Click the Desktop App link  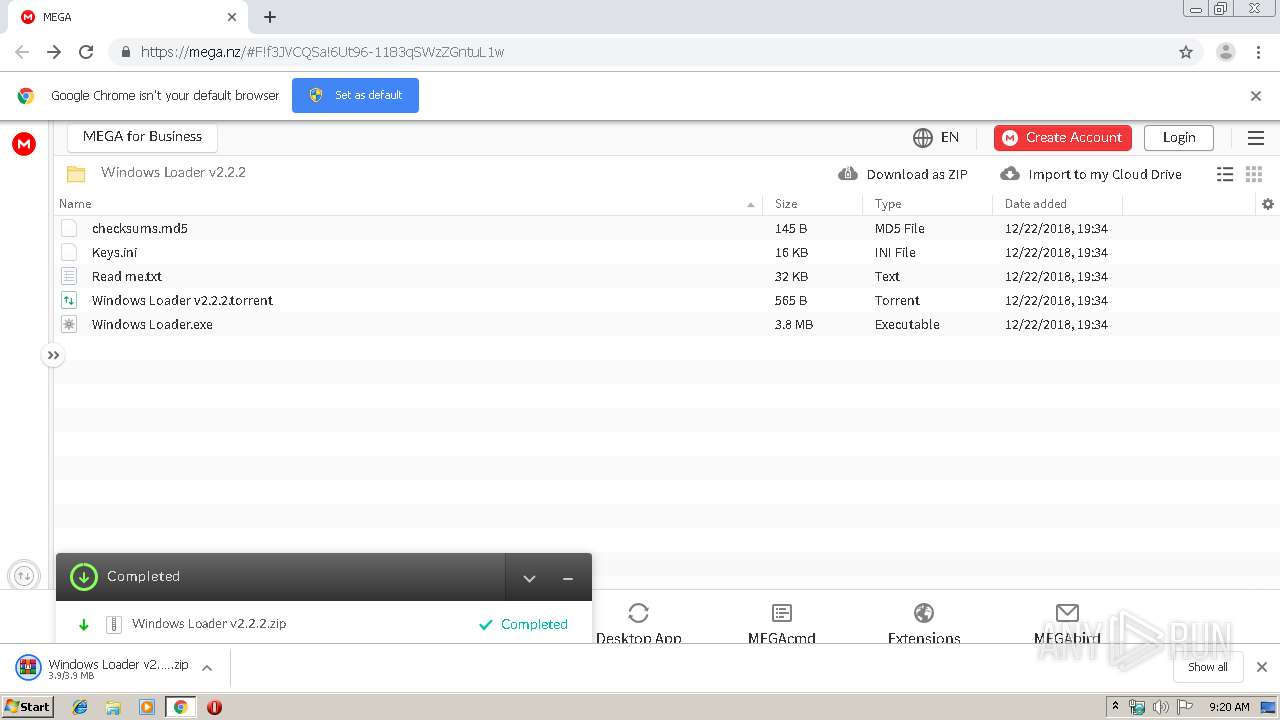point(638,624)
